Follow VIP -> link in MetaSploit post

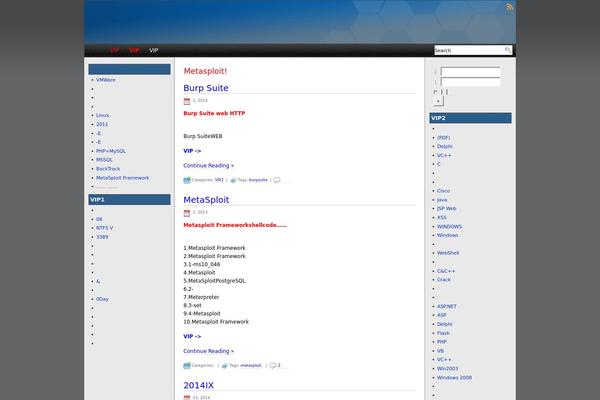[x=192, y=336]
